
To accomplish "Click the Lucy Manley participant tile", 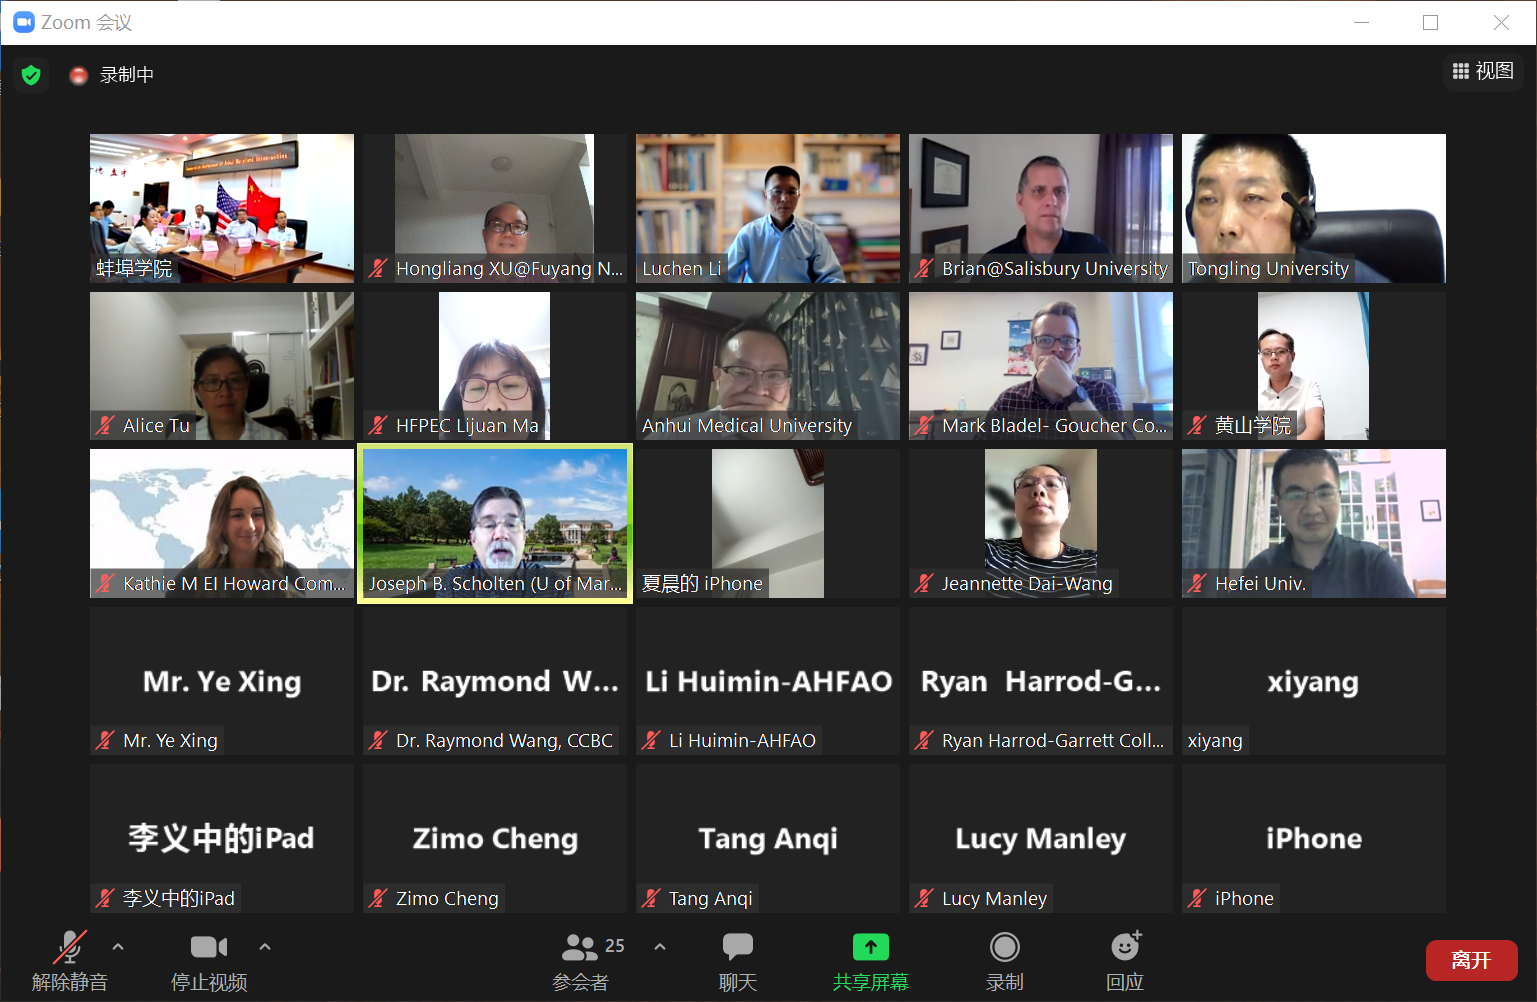I will tap(1040, 838).
